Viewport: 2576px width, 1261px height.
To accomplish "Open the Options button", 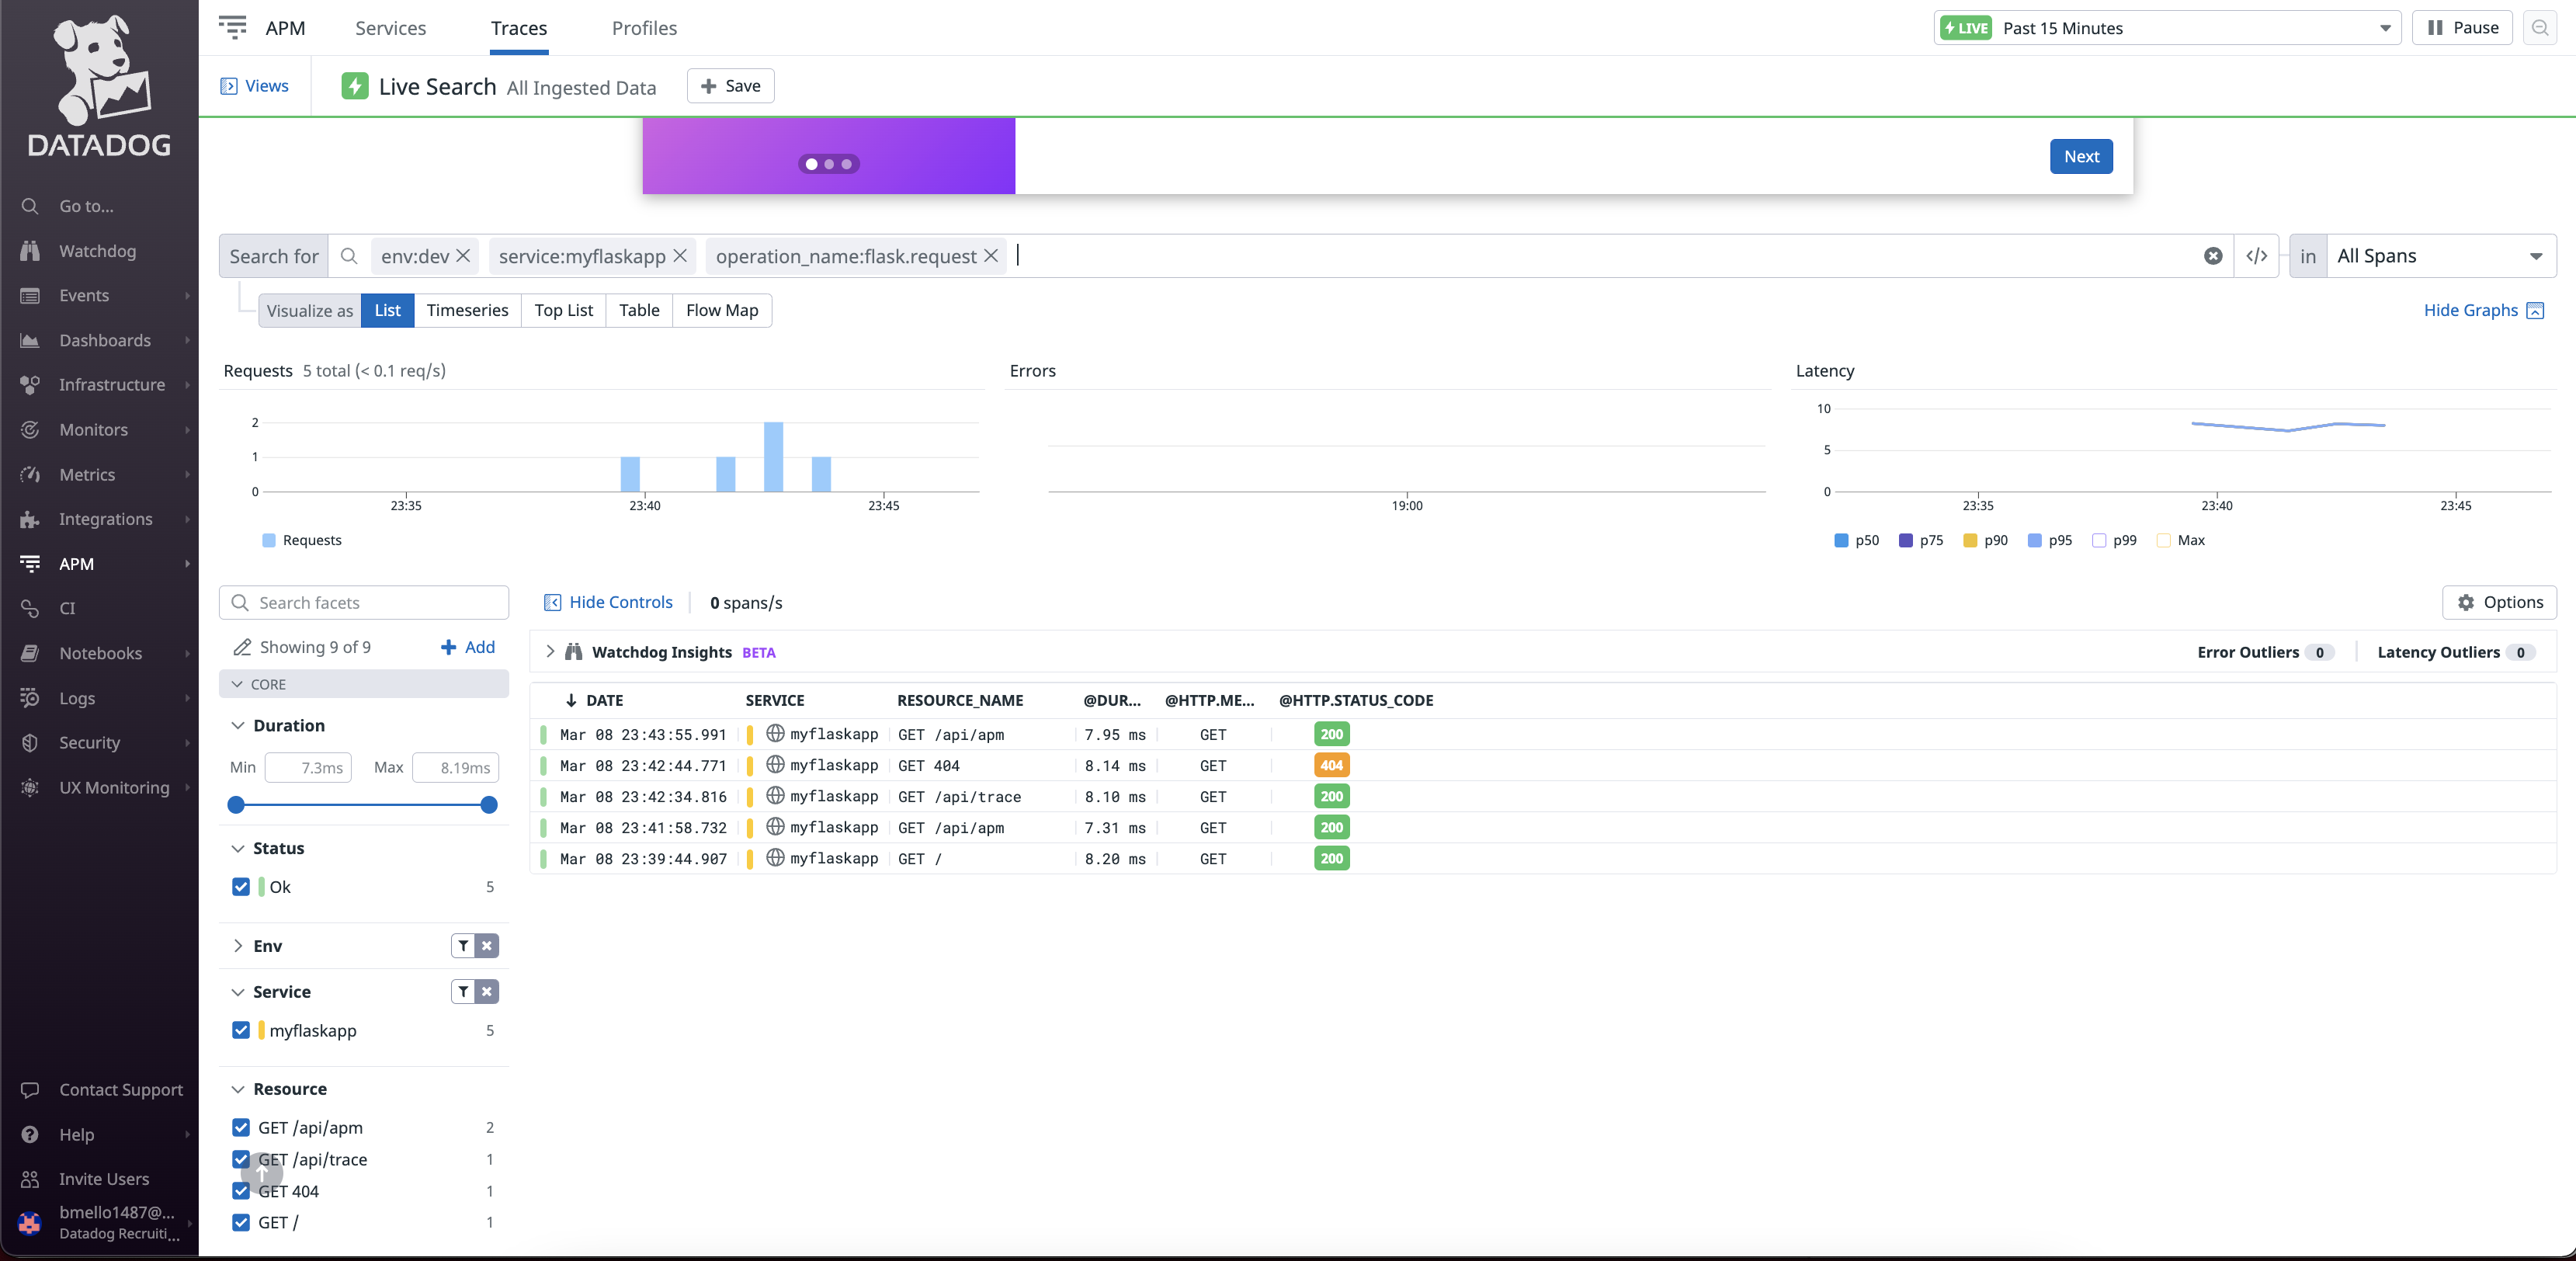I will point(2499,603).
